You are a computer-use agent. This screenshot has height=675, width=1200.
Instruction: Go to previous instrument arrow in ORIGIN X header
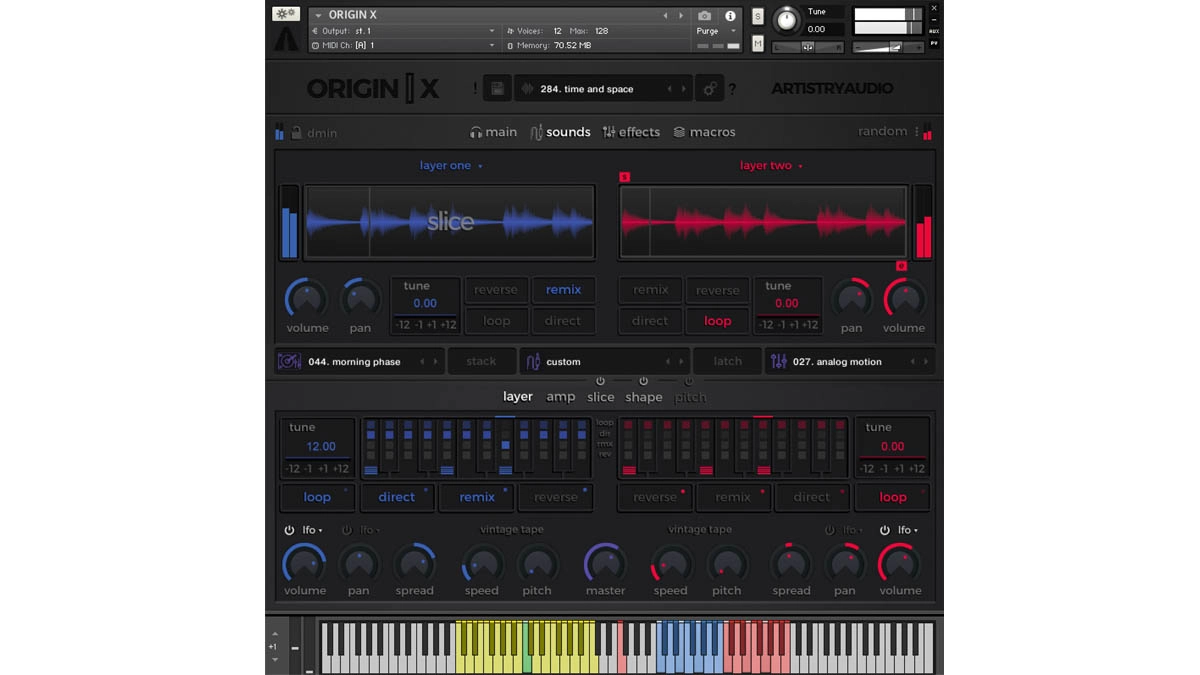click(666, 16)
